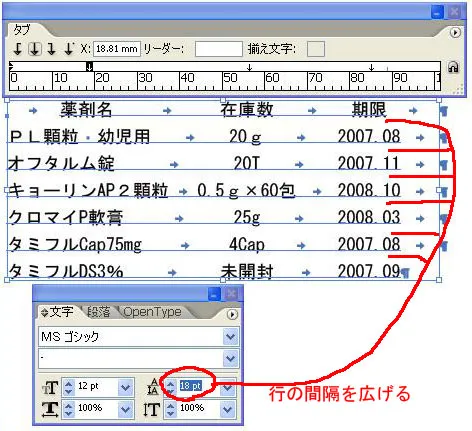Select the right-justified tab icon

pos(51,49)
